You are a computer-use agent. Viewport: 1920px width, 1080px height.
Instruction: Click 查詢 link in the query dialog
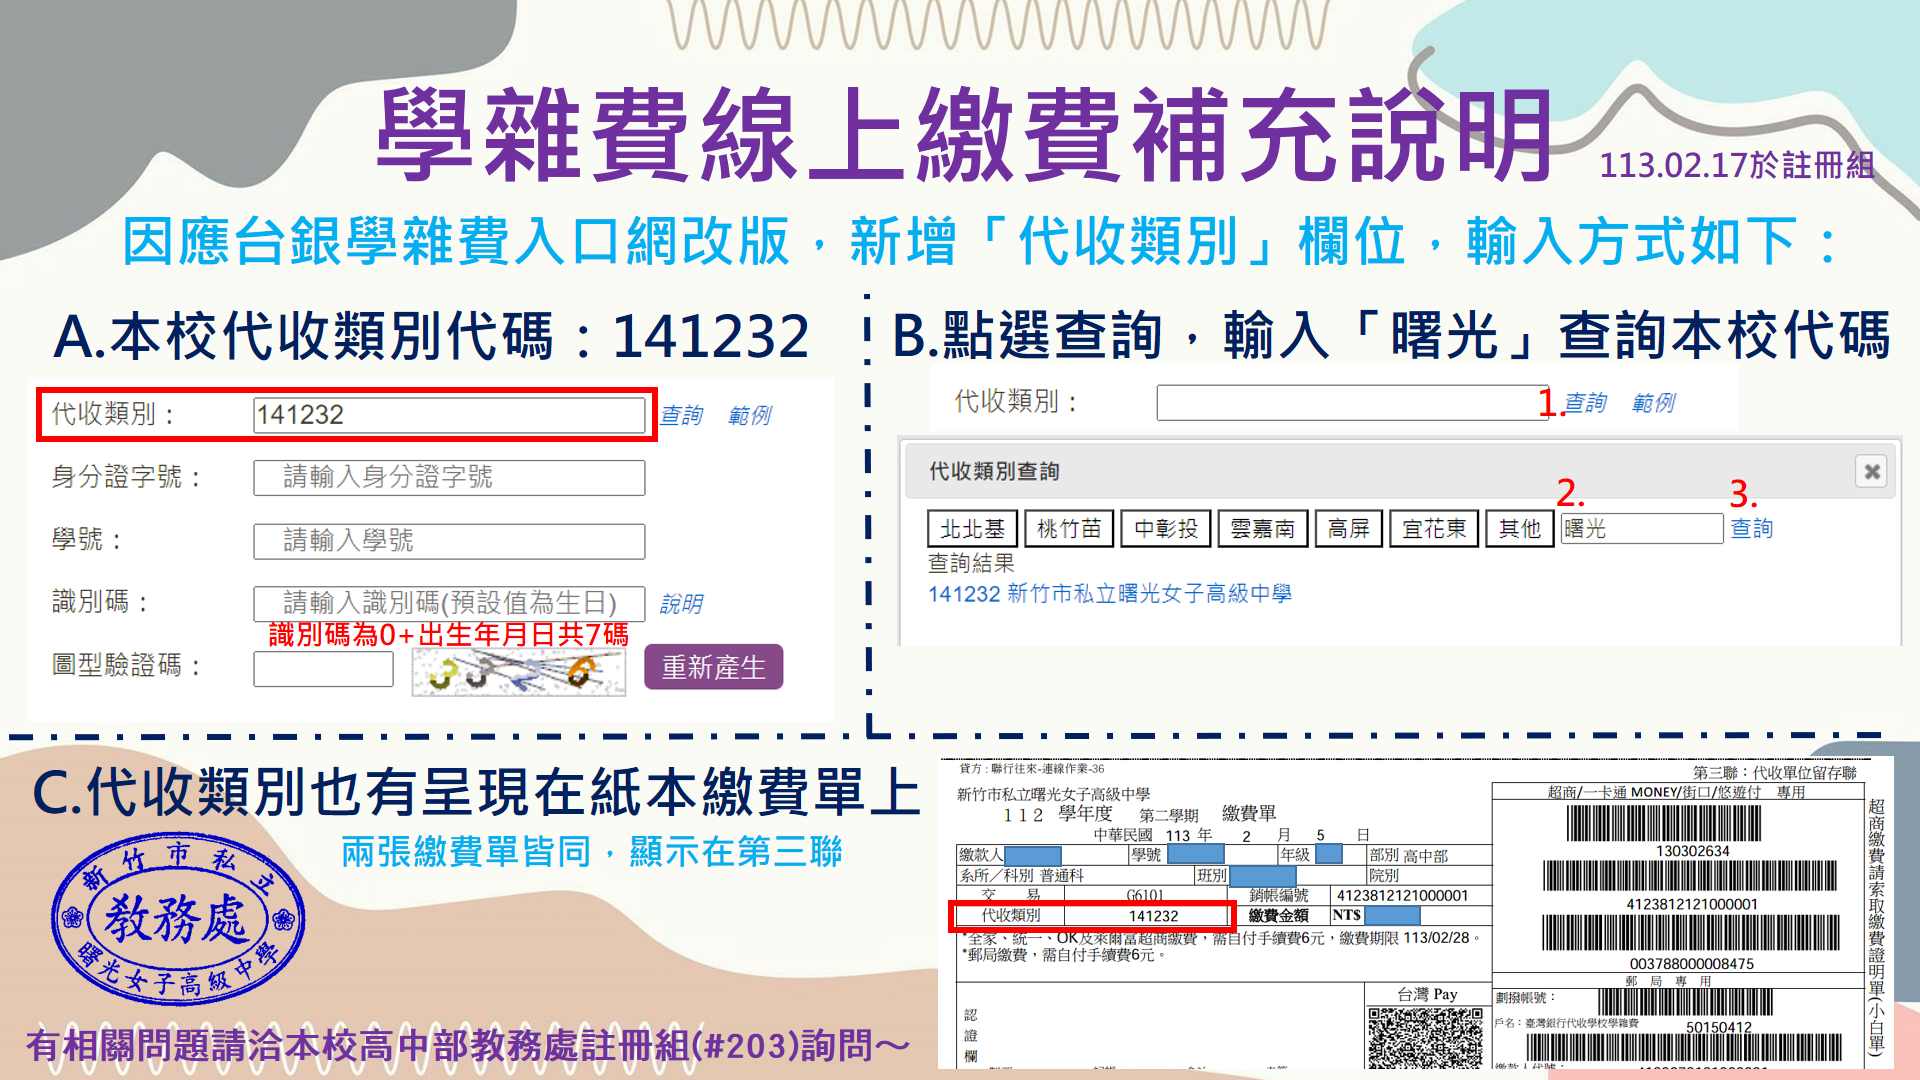[1752, 529]
